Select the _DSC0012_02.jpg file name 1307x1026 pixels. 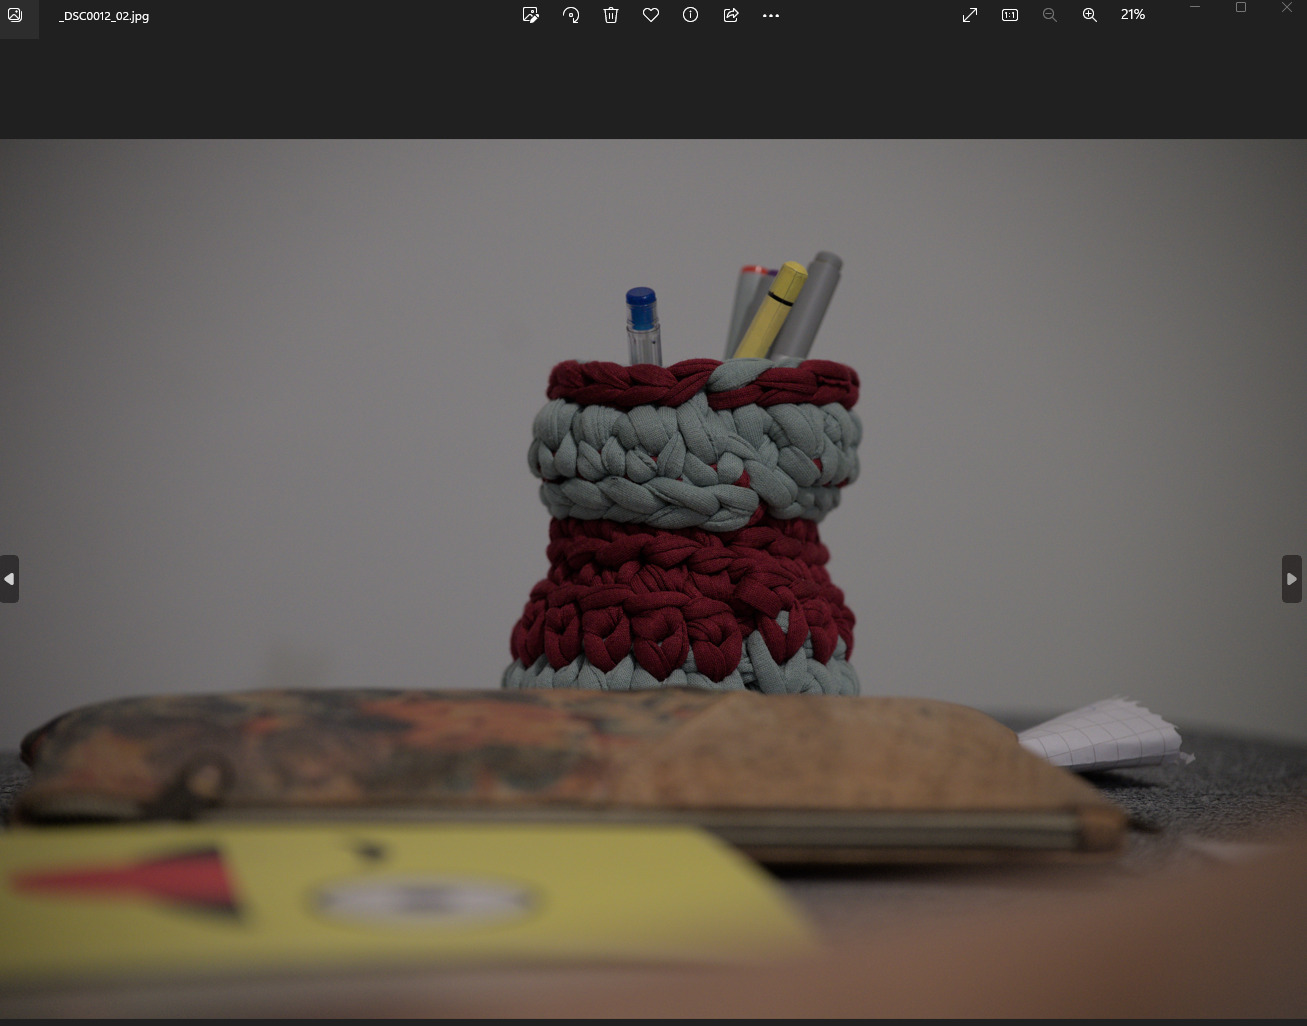pyautogui.click(x=104, y=16)
